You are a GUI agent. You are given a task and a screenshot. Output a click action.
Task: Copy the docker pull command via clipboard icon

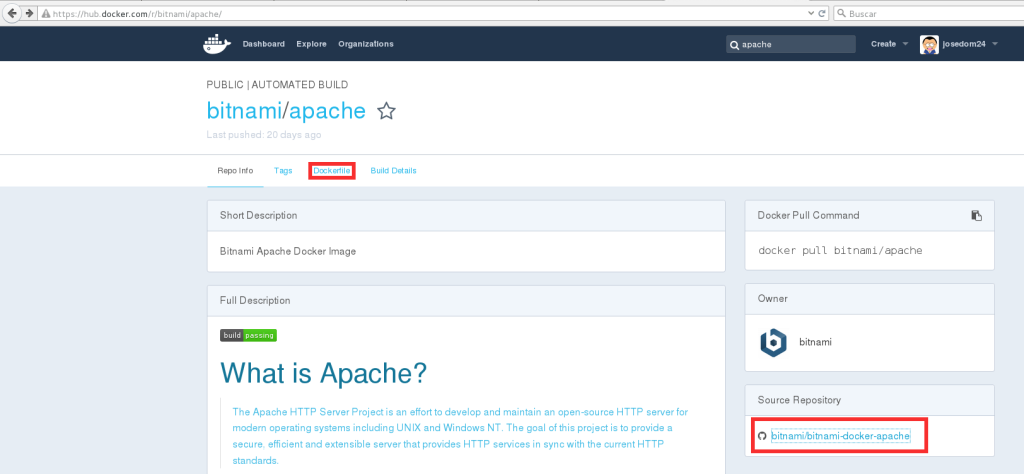coord(976,215)
